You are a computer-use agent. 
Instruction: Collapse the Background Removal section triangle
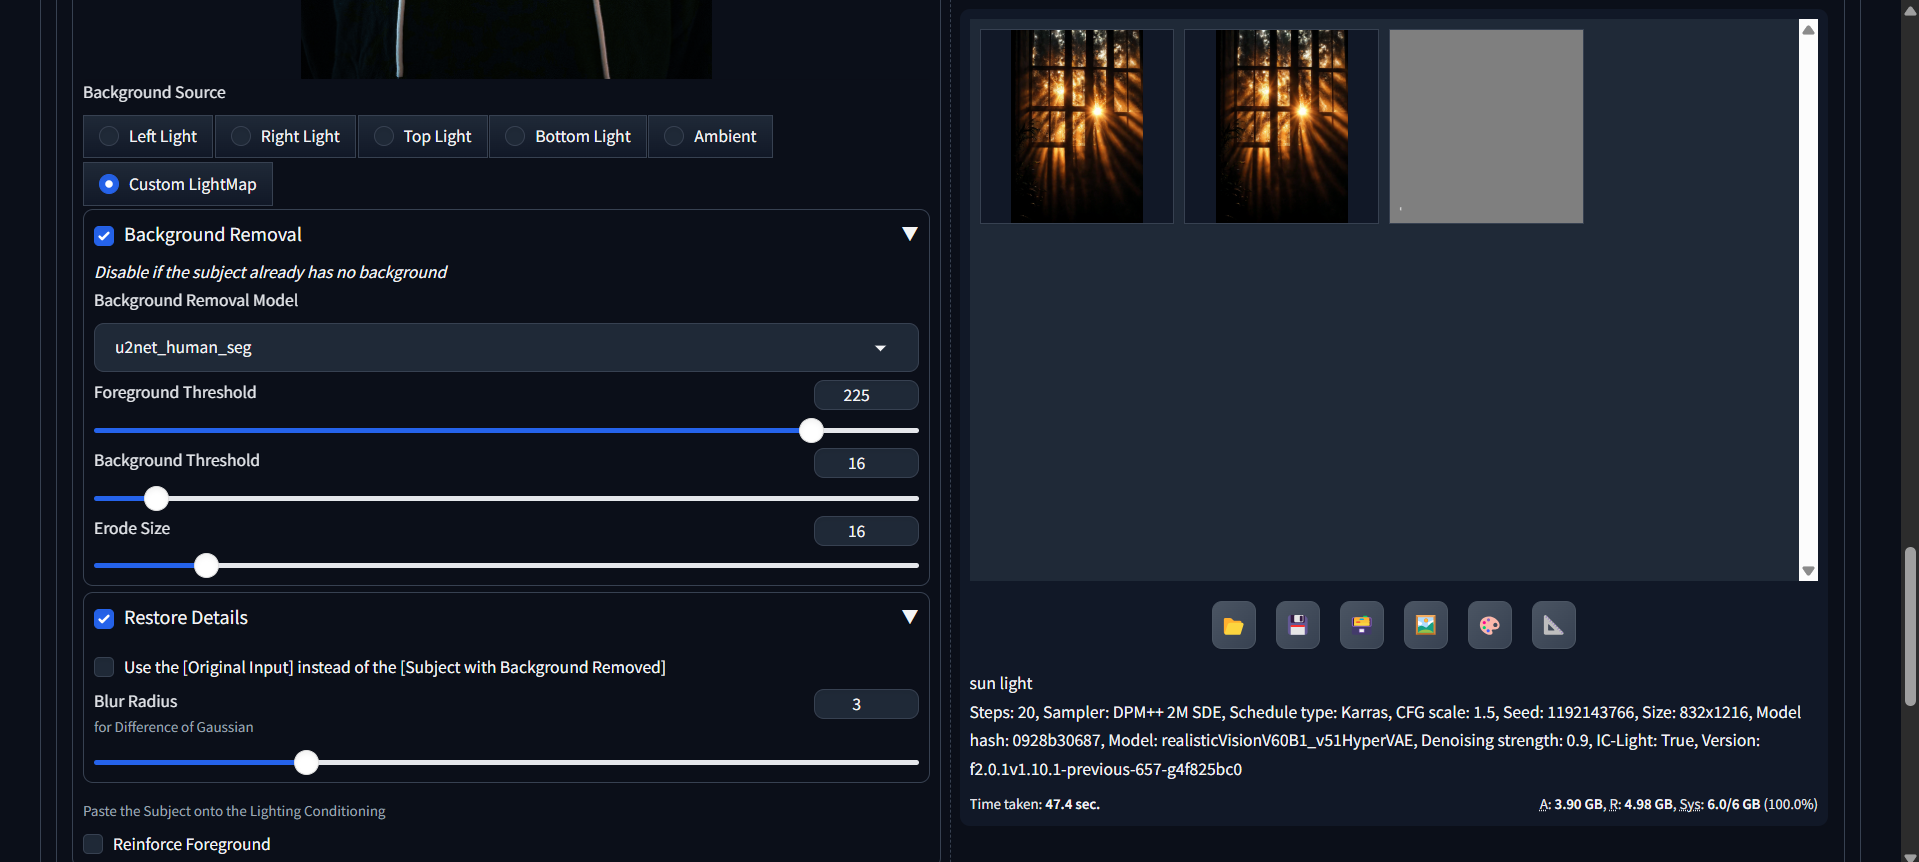click(x=909, y=234)
